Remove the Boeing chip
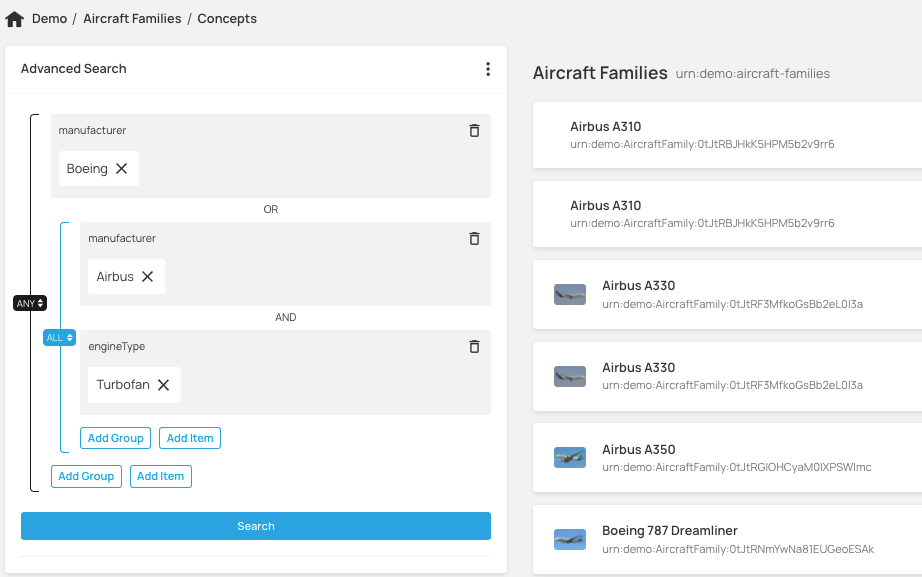Viewport: 922px width, 577px height. click(x=122, y=169)
